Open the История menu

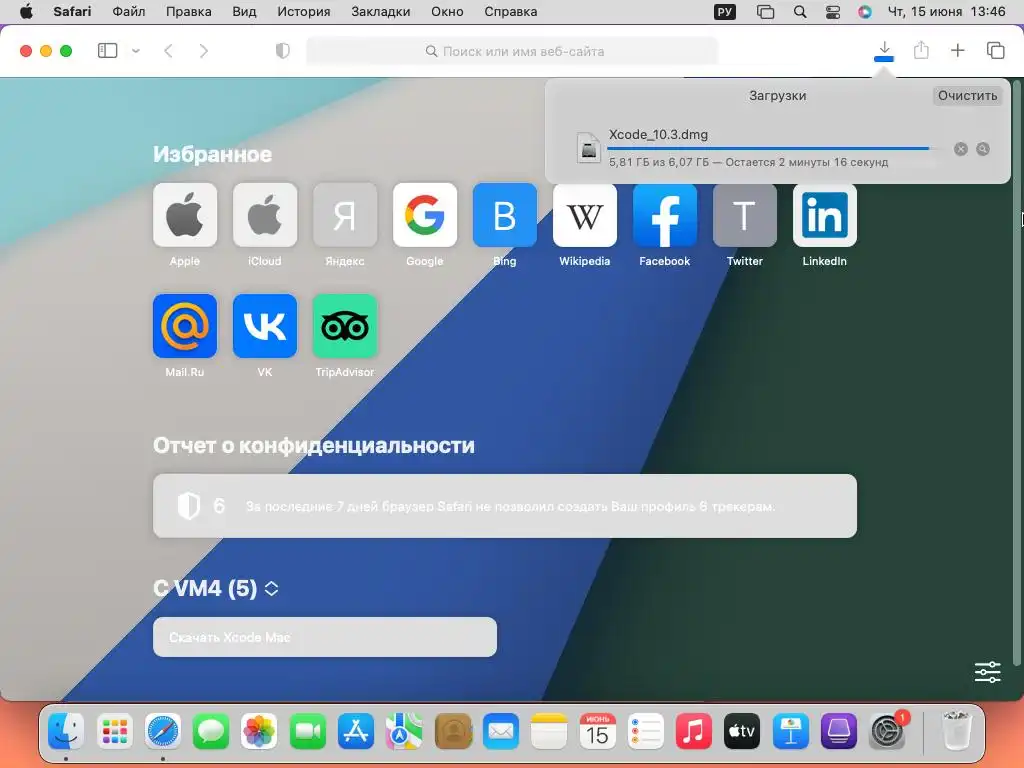click(304, 12)
